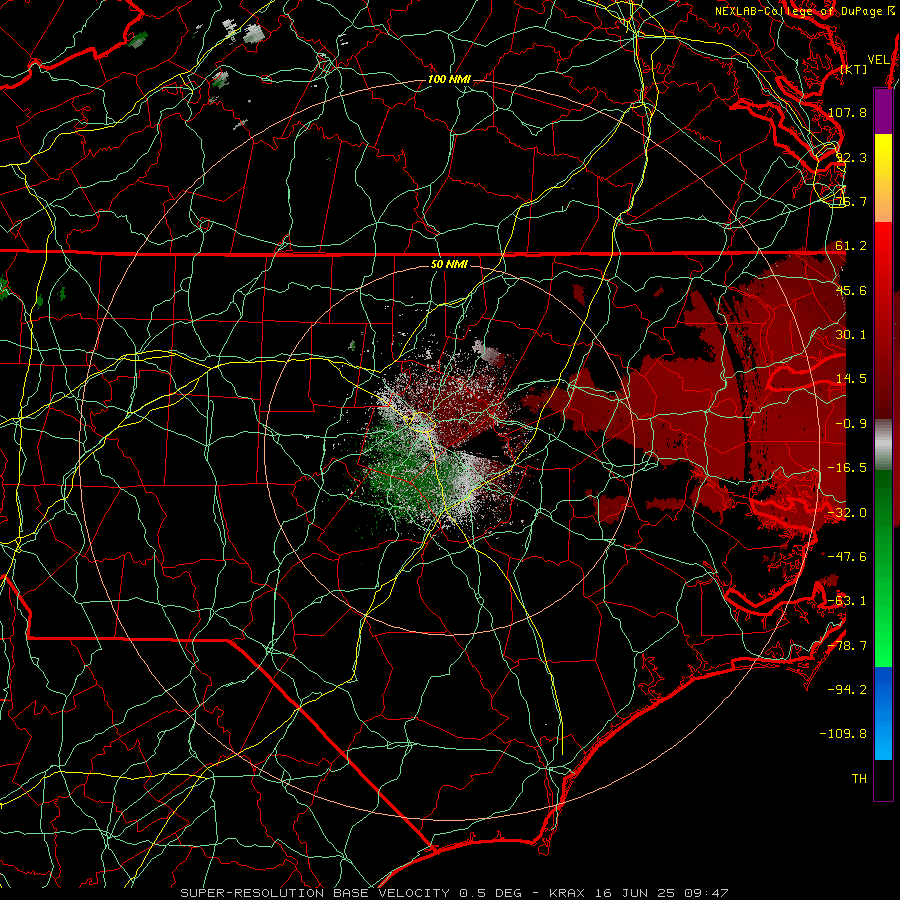Select the 45.6 scale value
Viewport: 900px width, 900px height.
tap(851, 290)
